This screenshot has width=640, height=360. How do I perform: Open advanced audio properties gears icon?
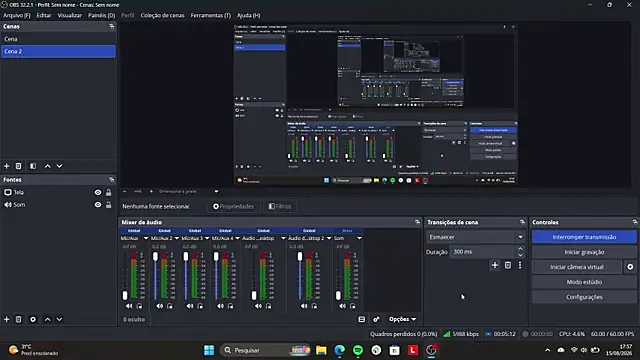pyautogui.click(x=376, y=319)
